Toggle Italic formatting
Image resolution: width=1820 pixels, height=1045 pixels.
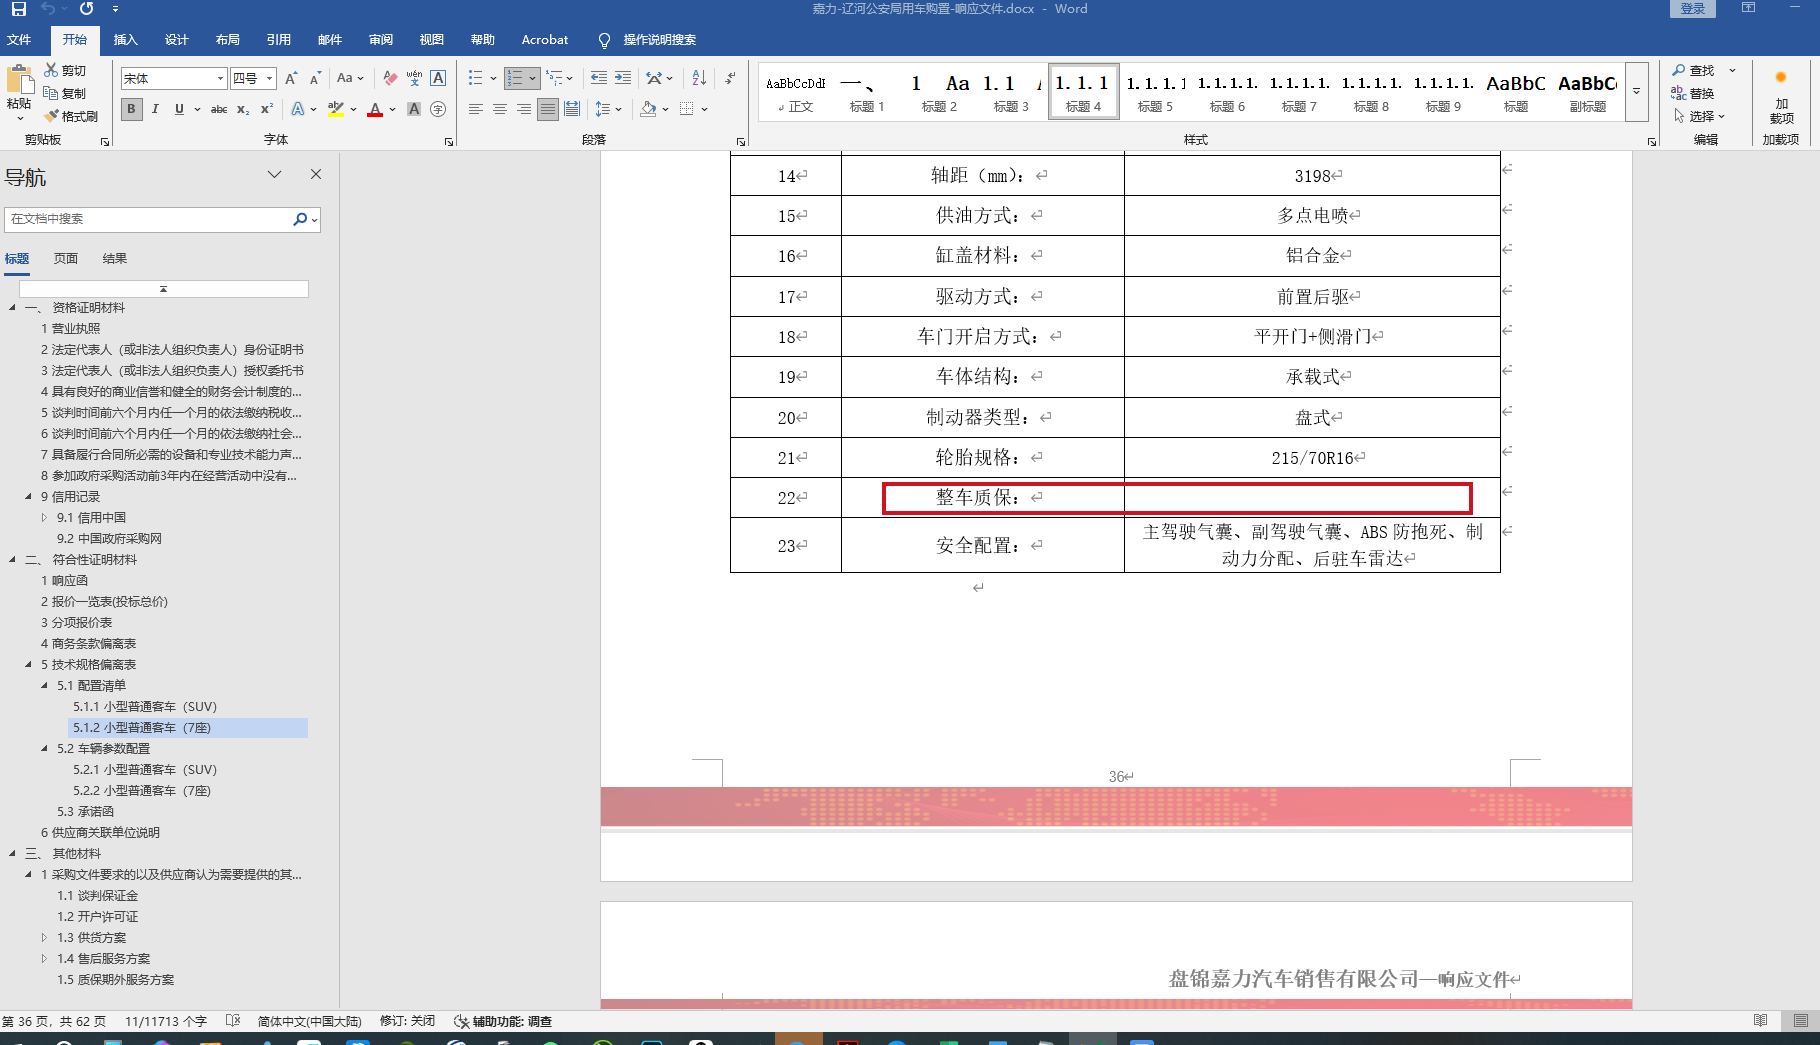(x=155, y=109)
